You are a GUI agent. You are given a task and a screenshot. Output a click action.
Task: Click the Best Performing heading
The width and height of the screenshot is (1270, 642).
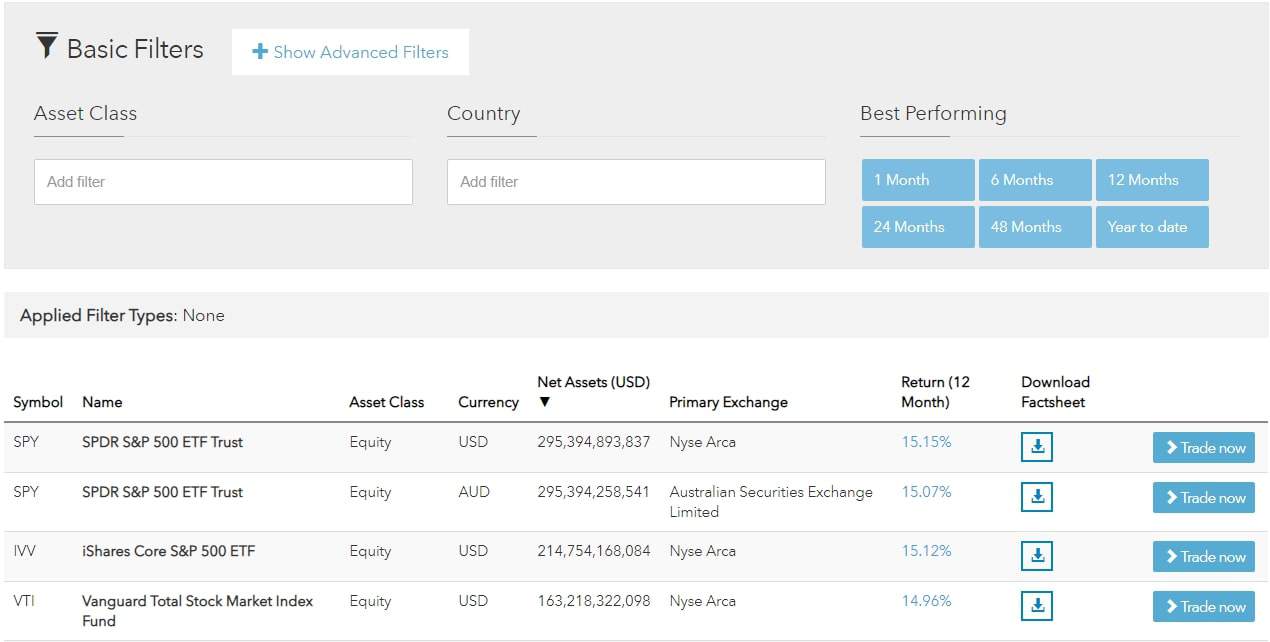(x=933, y=114)
